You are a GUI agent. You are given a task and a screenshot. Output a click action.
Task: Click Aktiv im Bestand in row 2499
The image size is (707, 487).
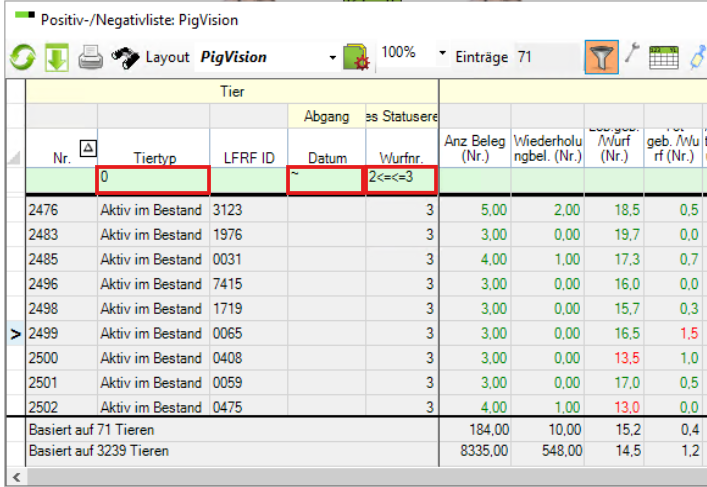[153, 334]
